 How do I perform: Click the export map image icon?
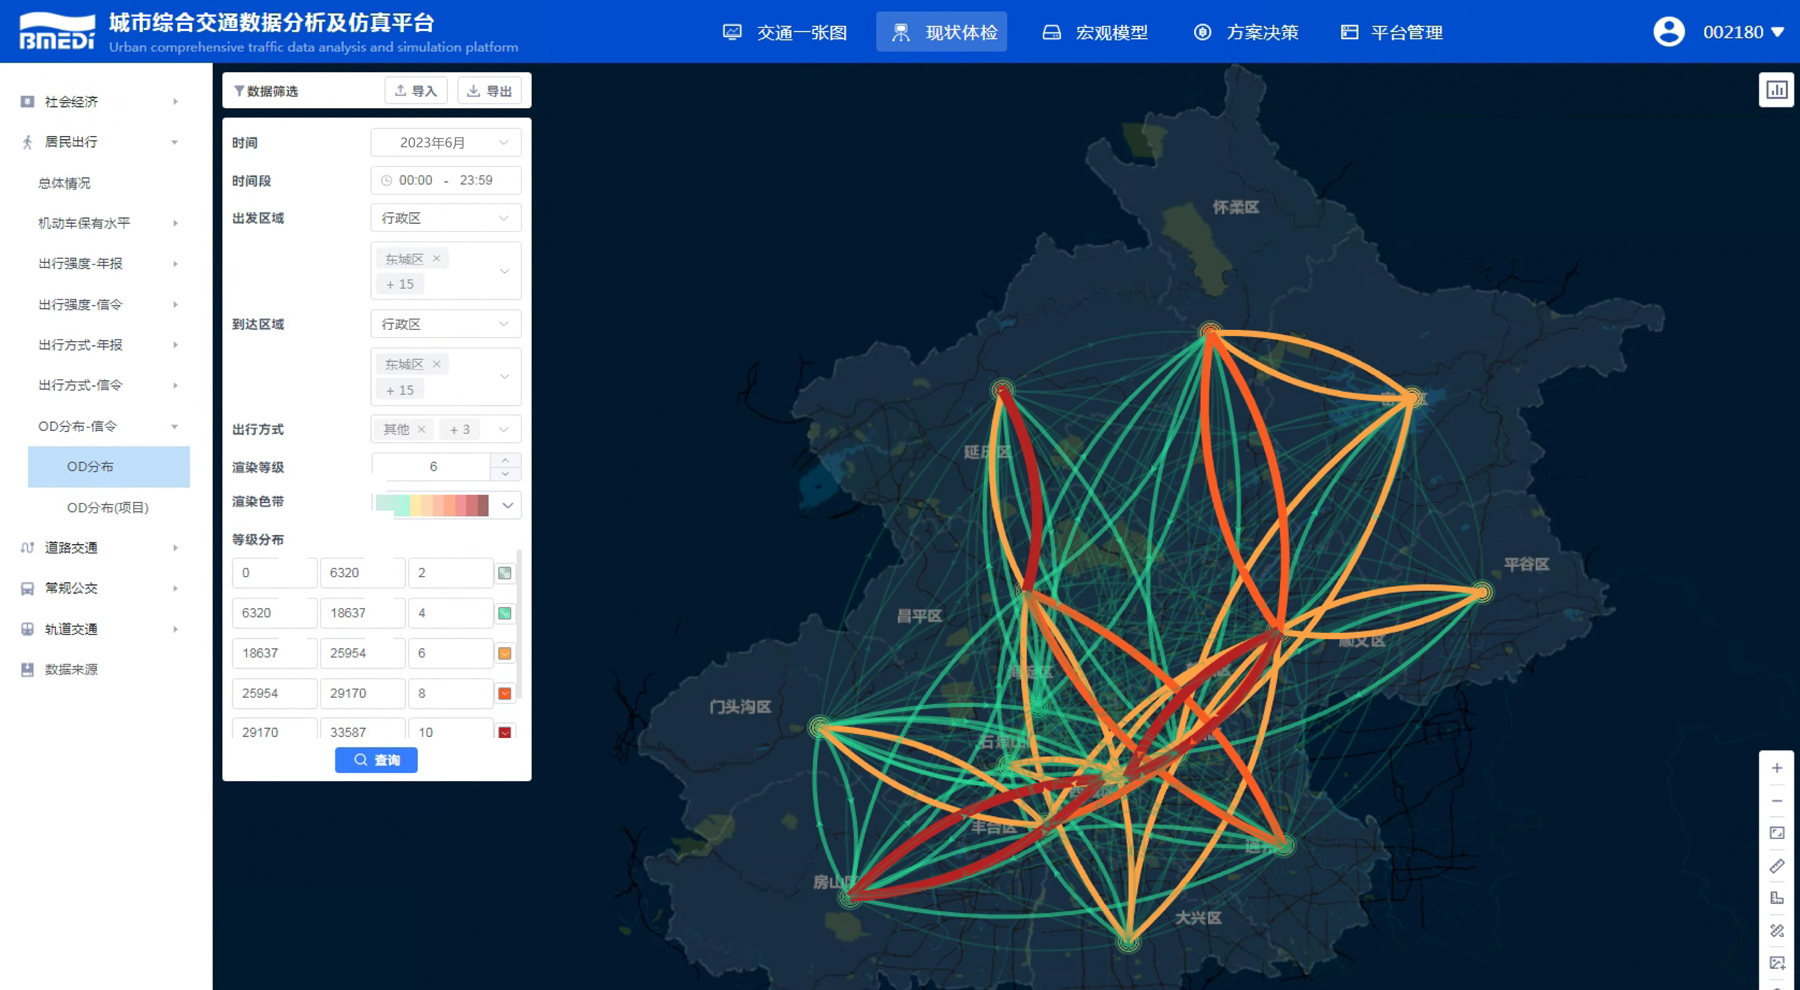point(1776,963)
